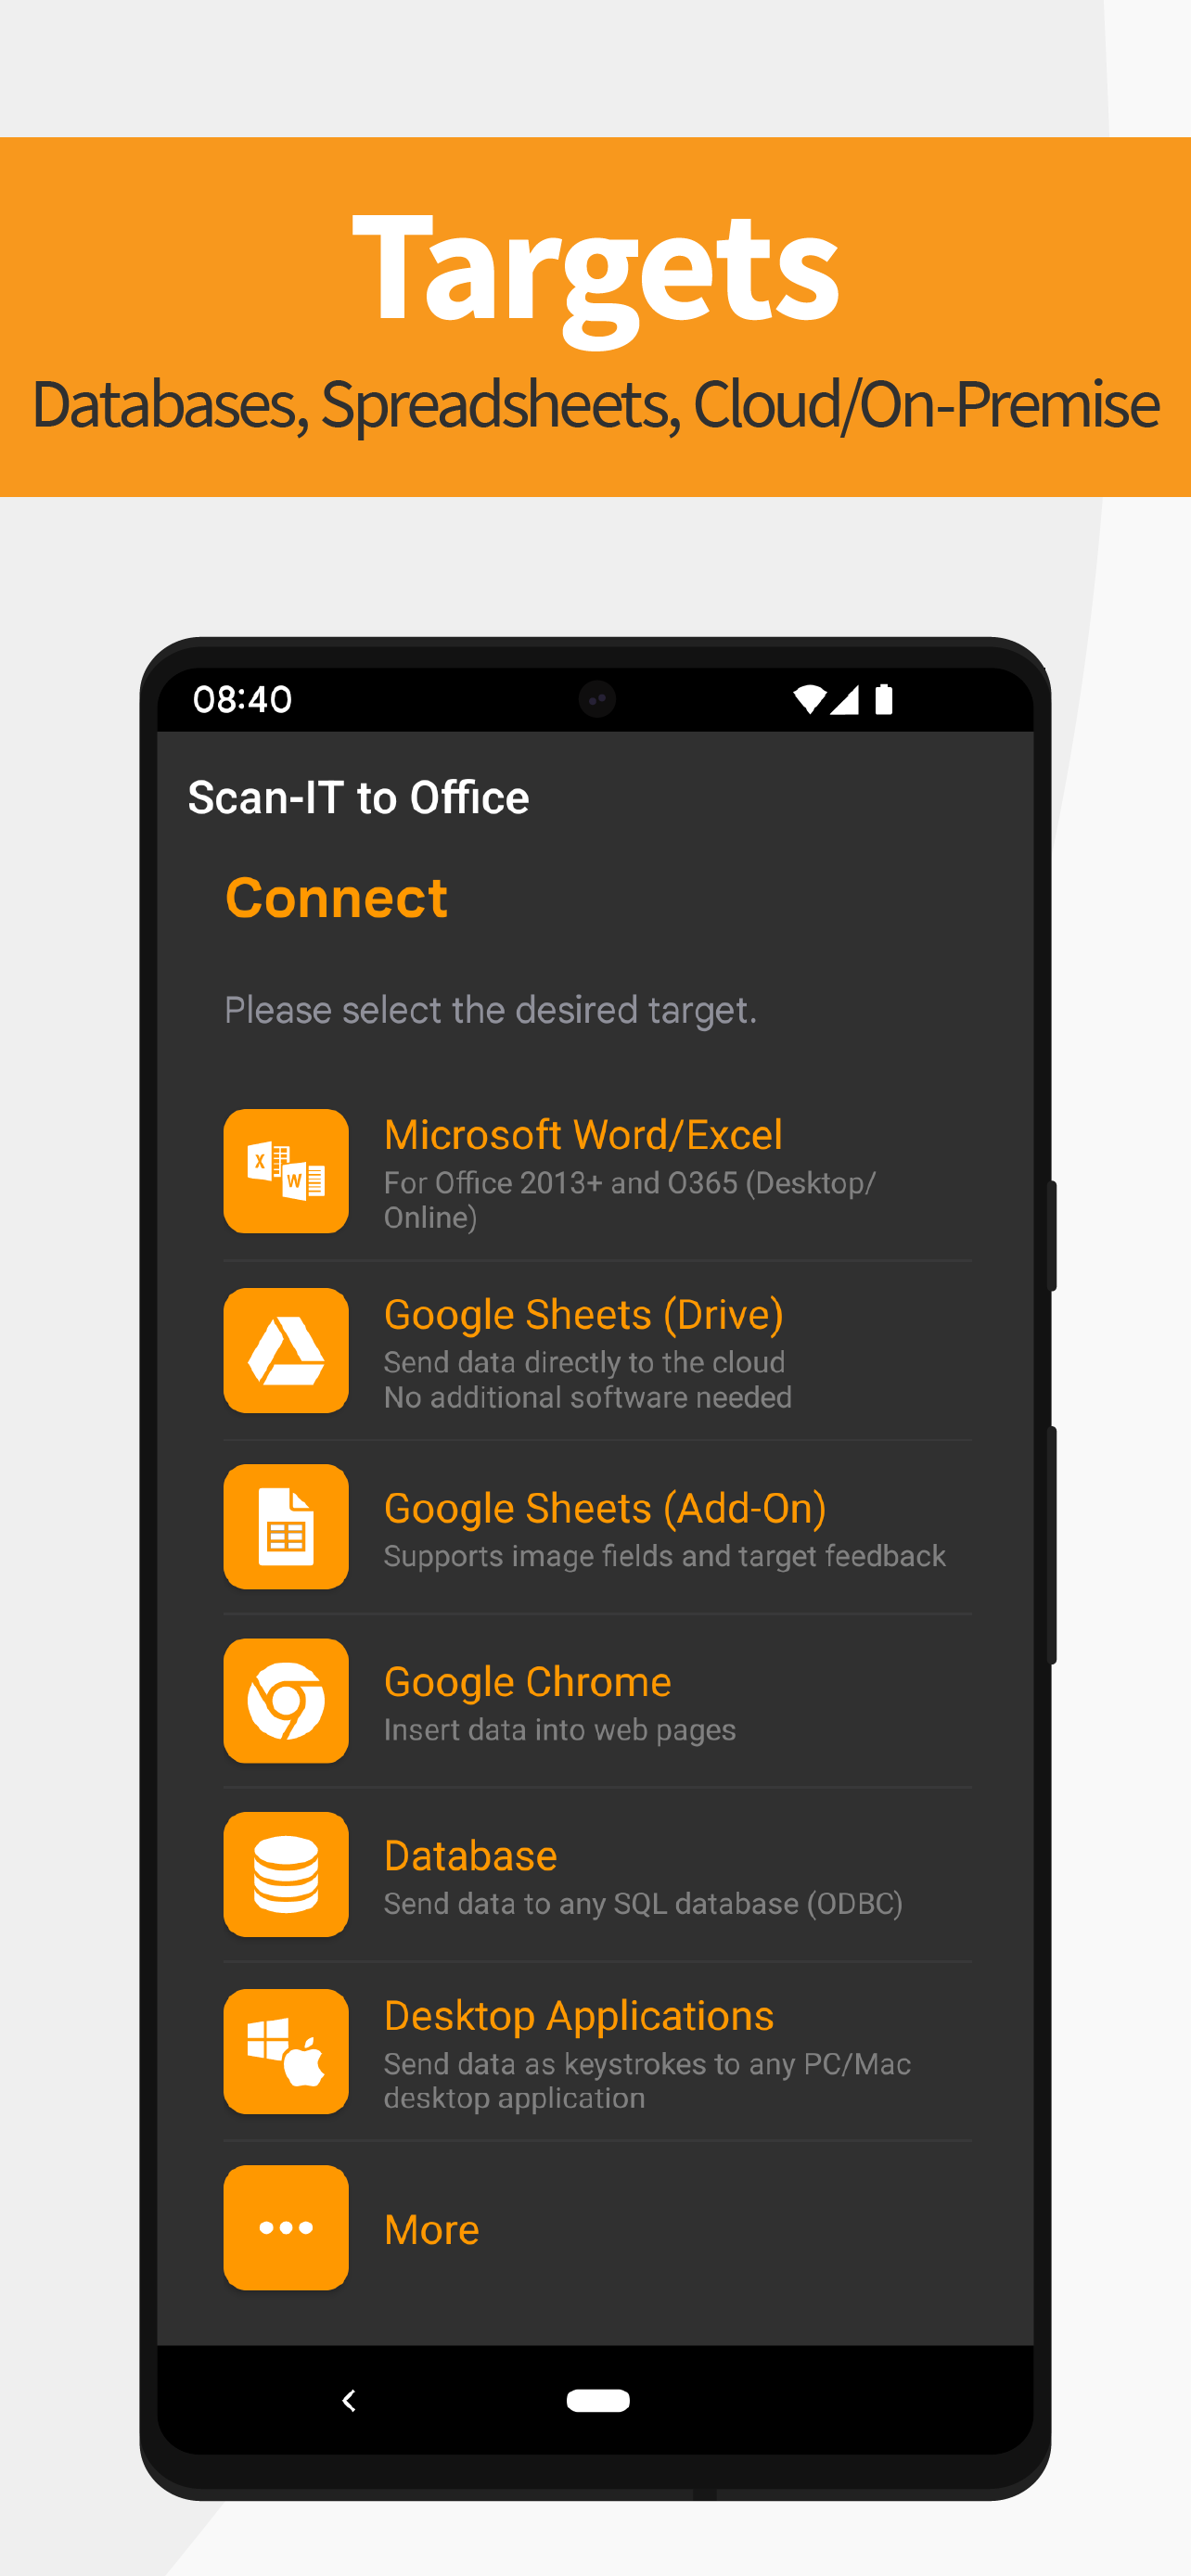Tap the Google Sheets Add-On spreadsheet icon
Viewport: 1191px width, 2576px height.
(x=286, y=1526)
